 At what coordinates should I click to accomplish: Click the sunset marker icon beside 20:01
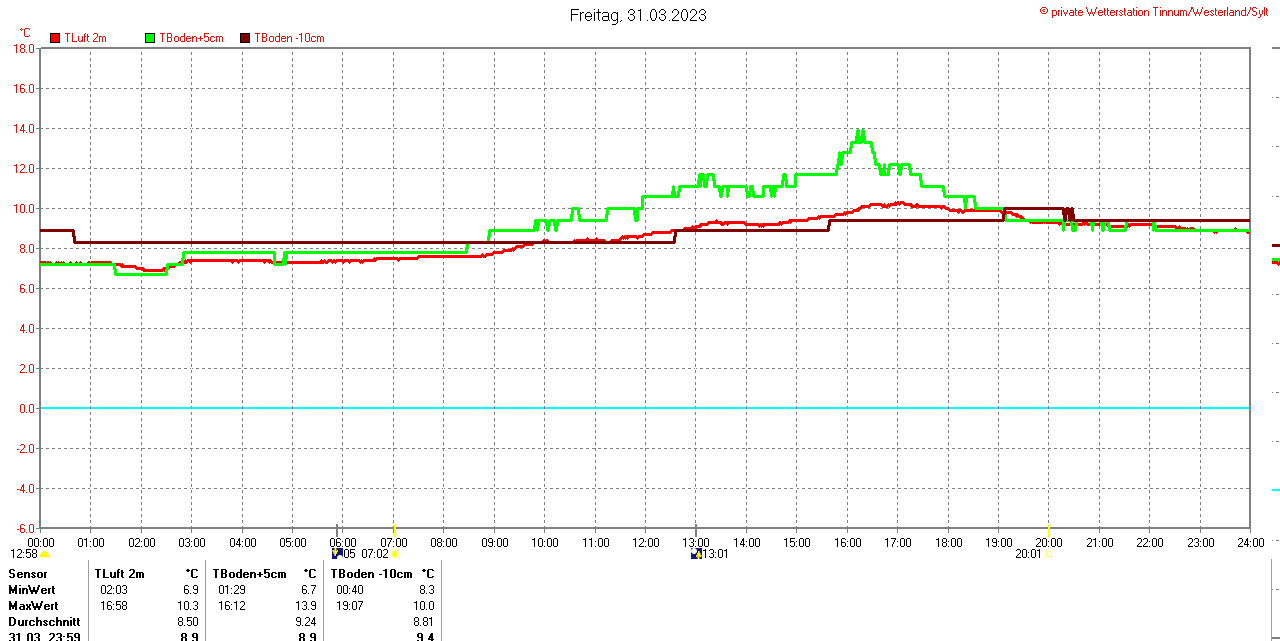tap(1048, 554)
